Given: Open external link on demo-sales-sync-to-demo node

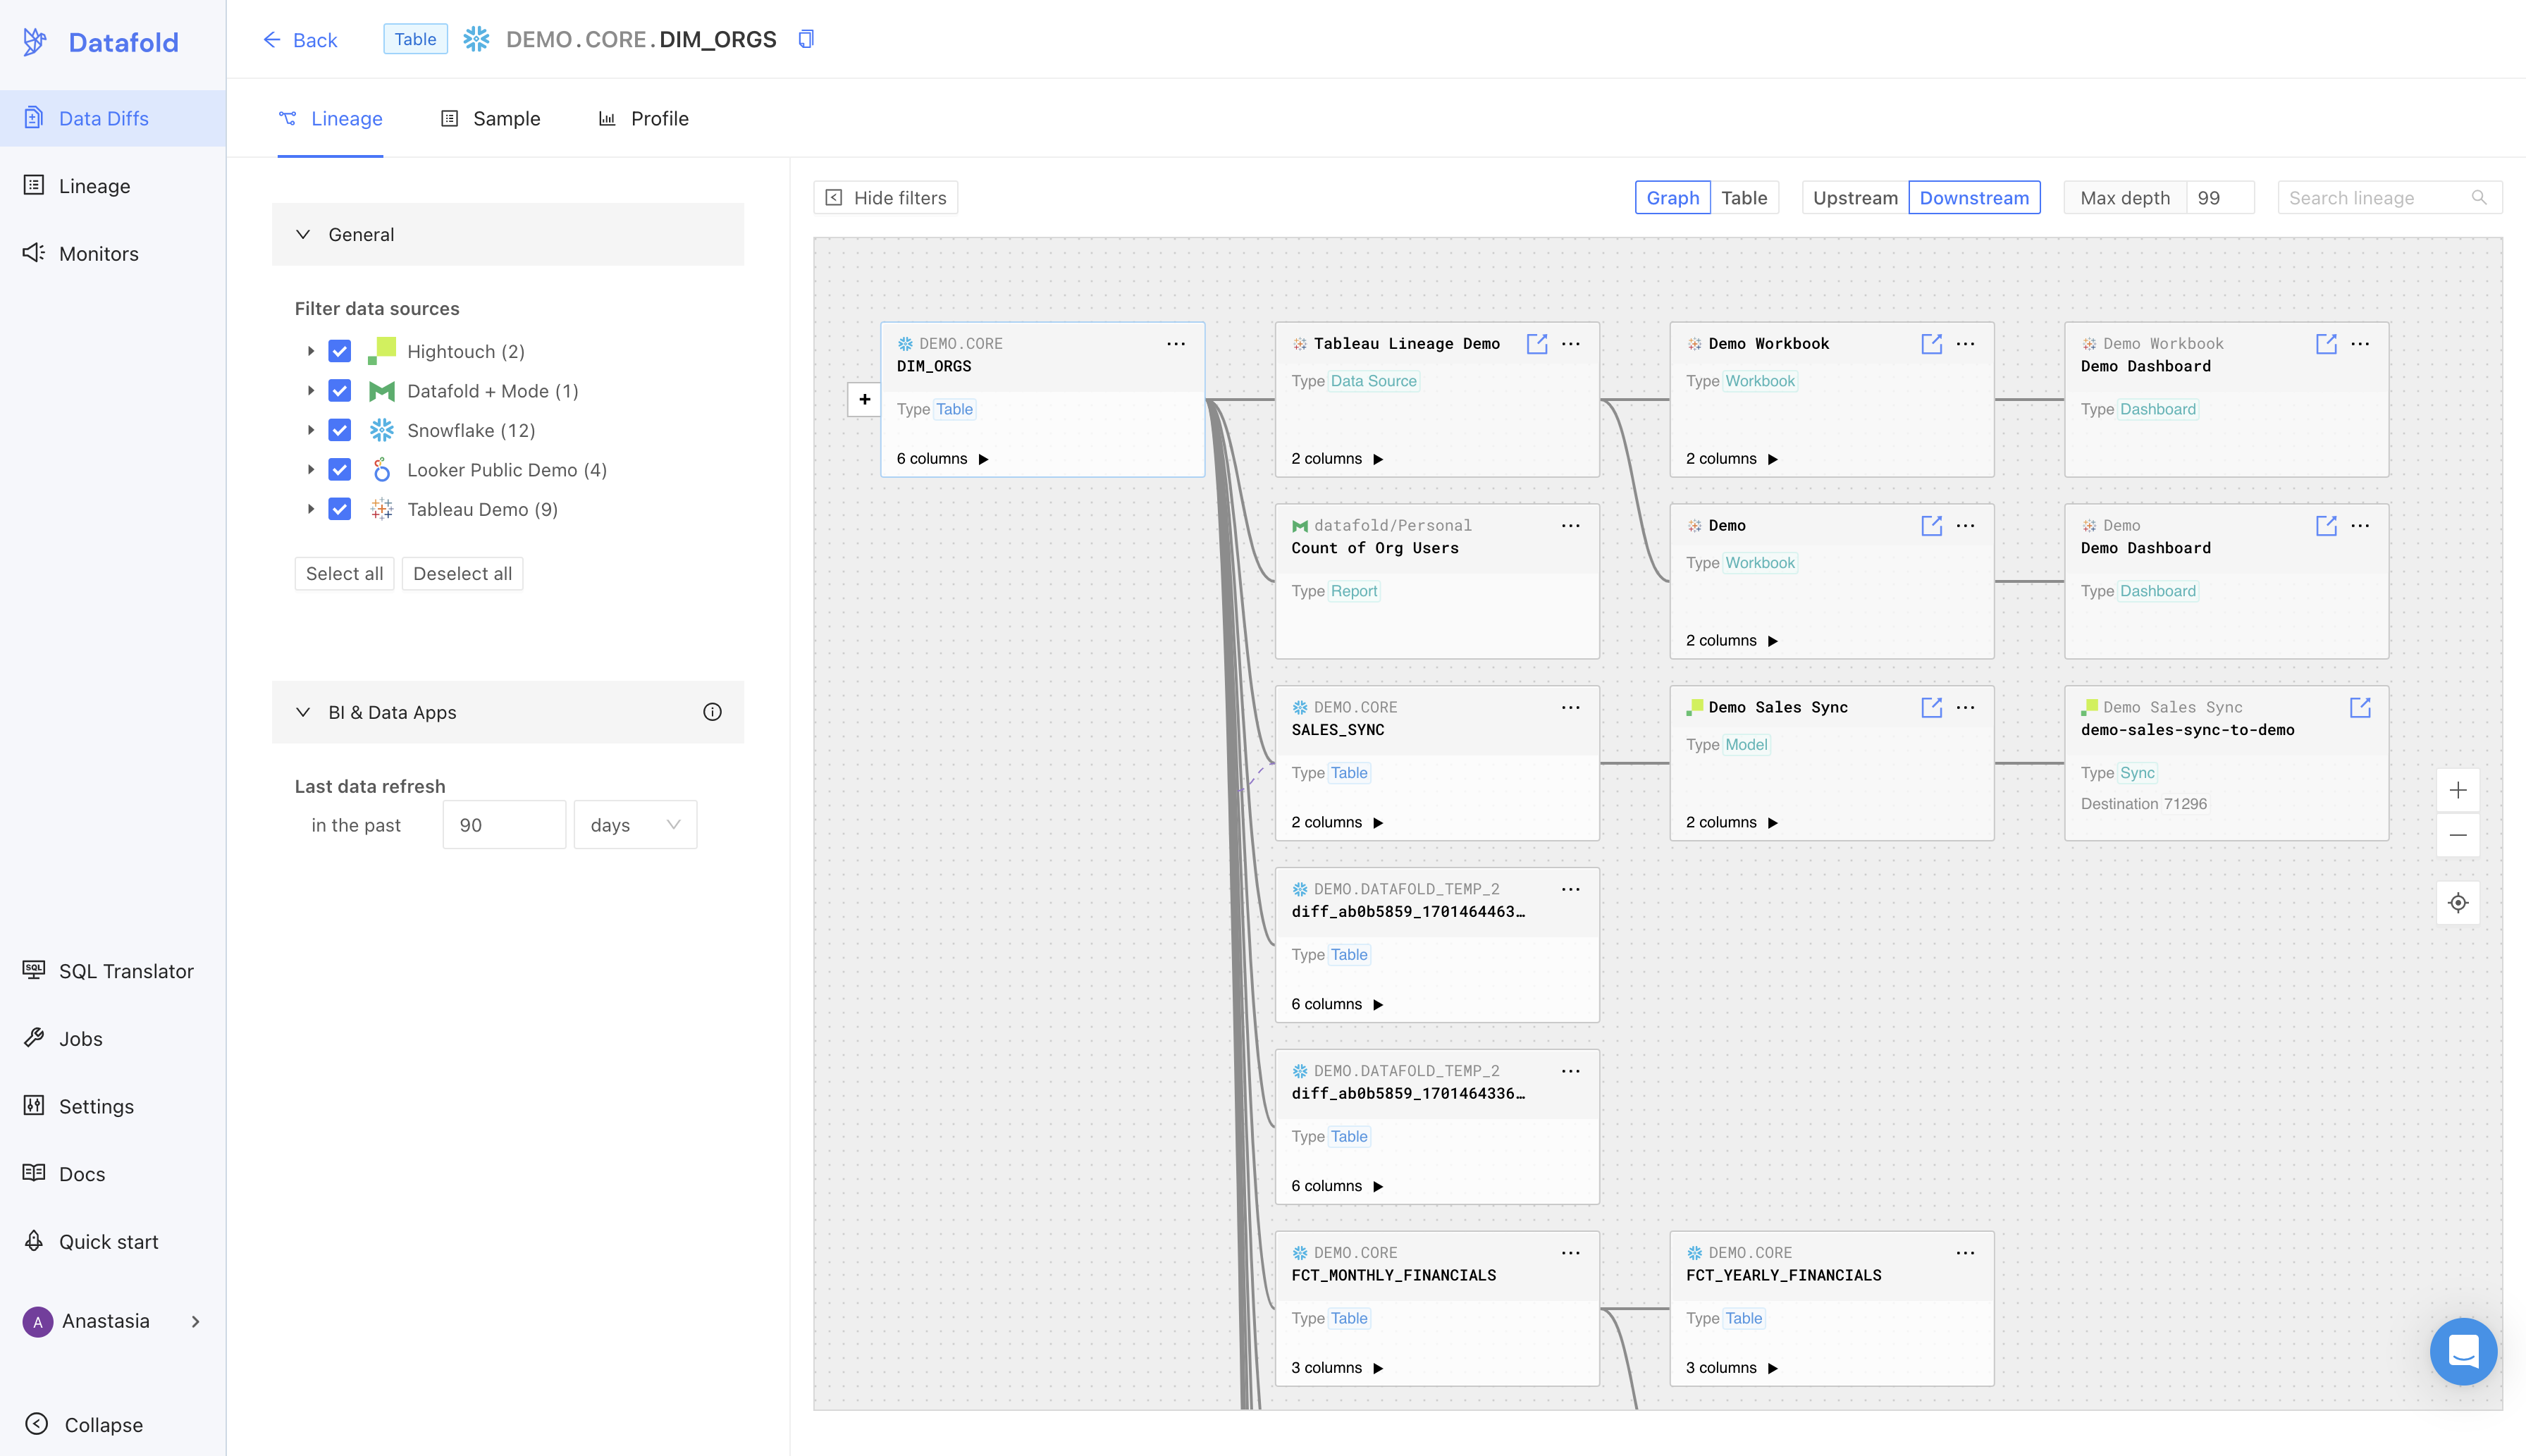Looking at the screenshot, I should [x=2360, y=707].
